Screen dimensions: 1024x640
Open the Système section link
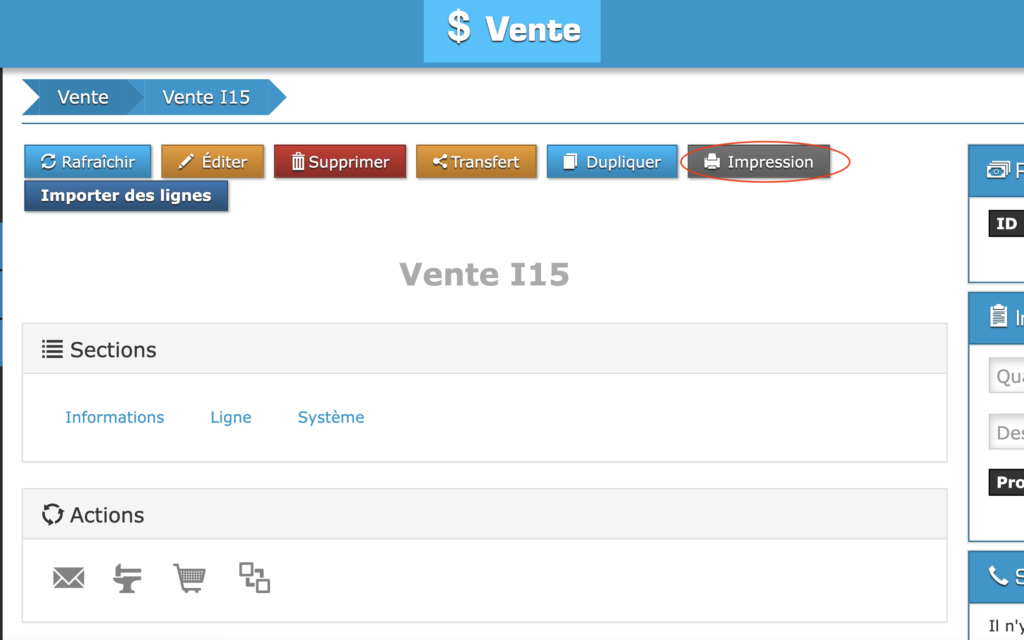coord(331,417)
